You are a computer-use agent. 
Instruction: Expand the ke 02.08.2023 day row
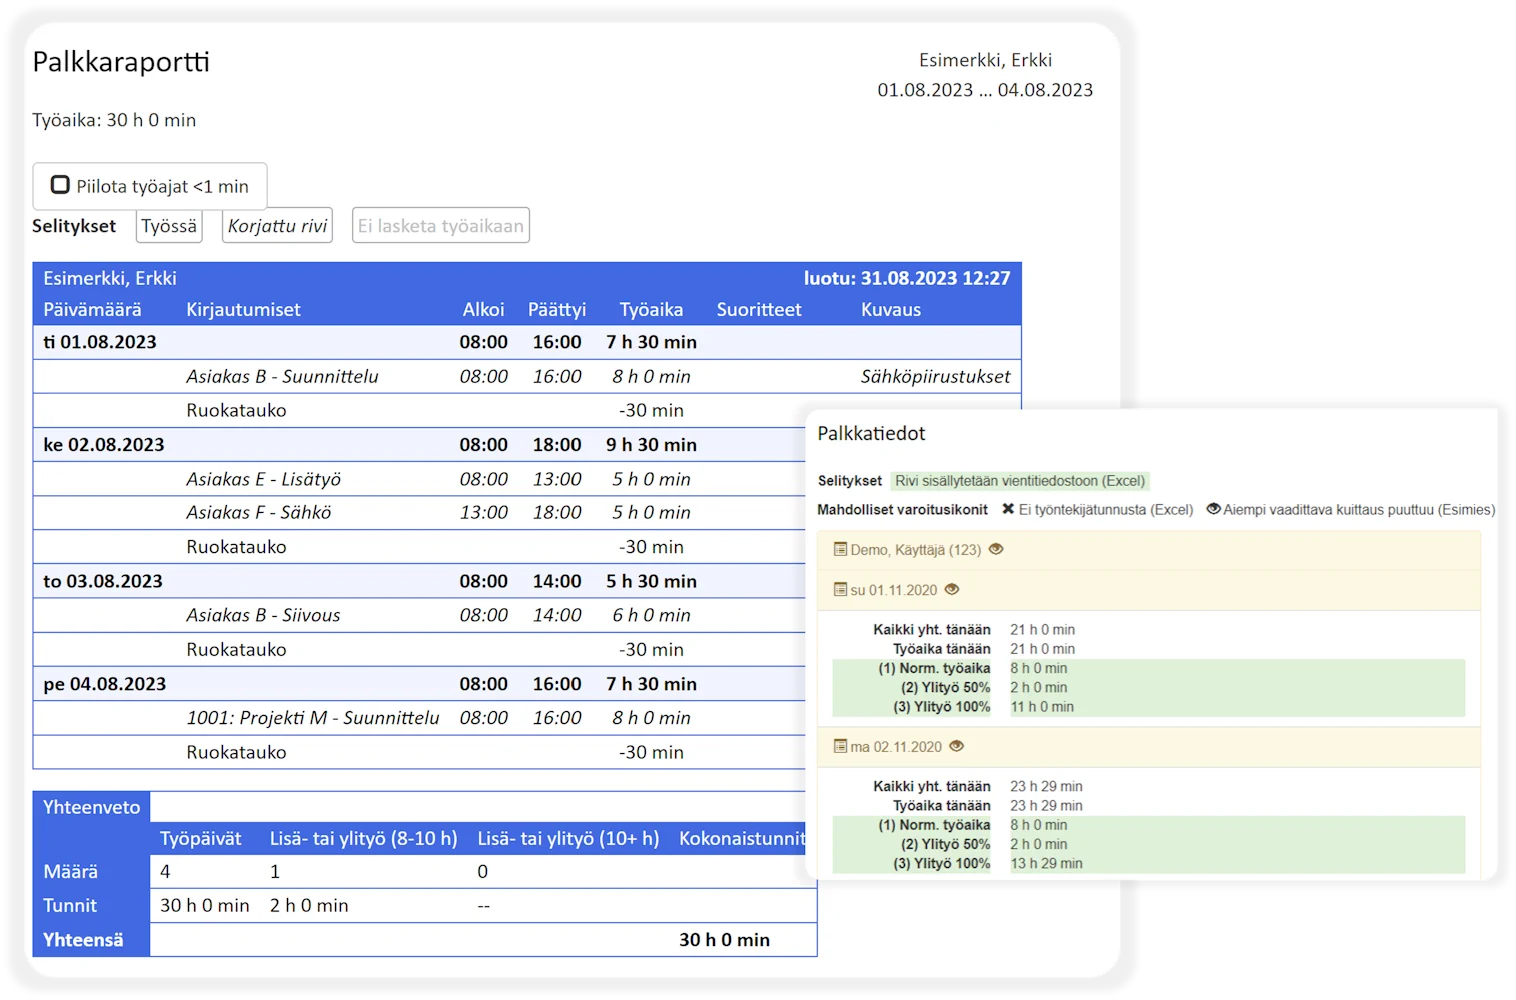click(x=104, y=445)
